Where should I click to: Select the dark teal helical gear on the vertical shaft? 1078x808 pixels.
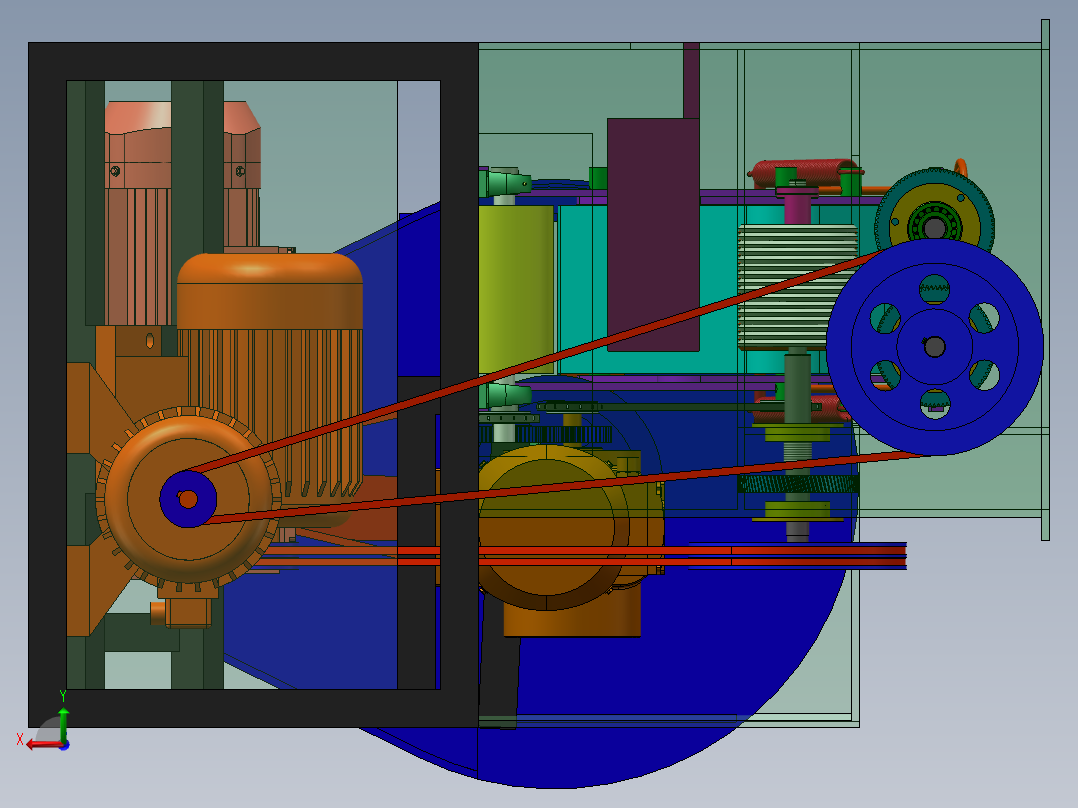point(798,483)
